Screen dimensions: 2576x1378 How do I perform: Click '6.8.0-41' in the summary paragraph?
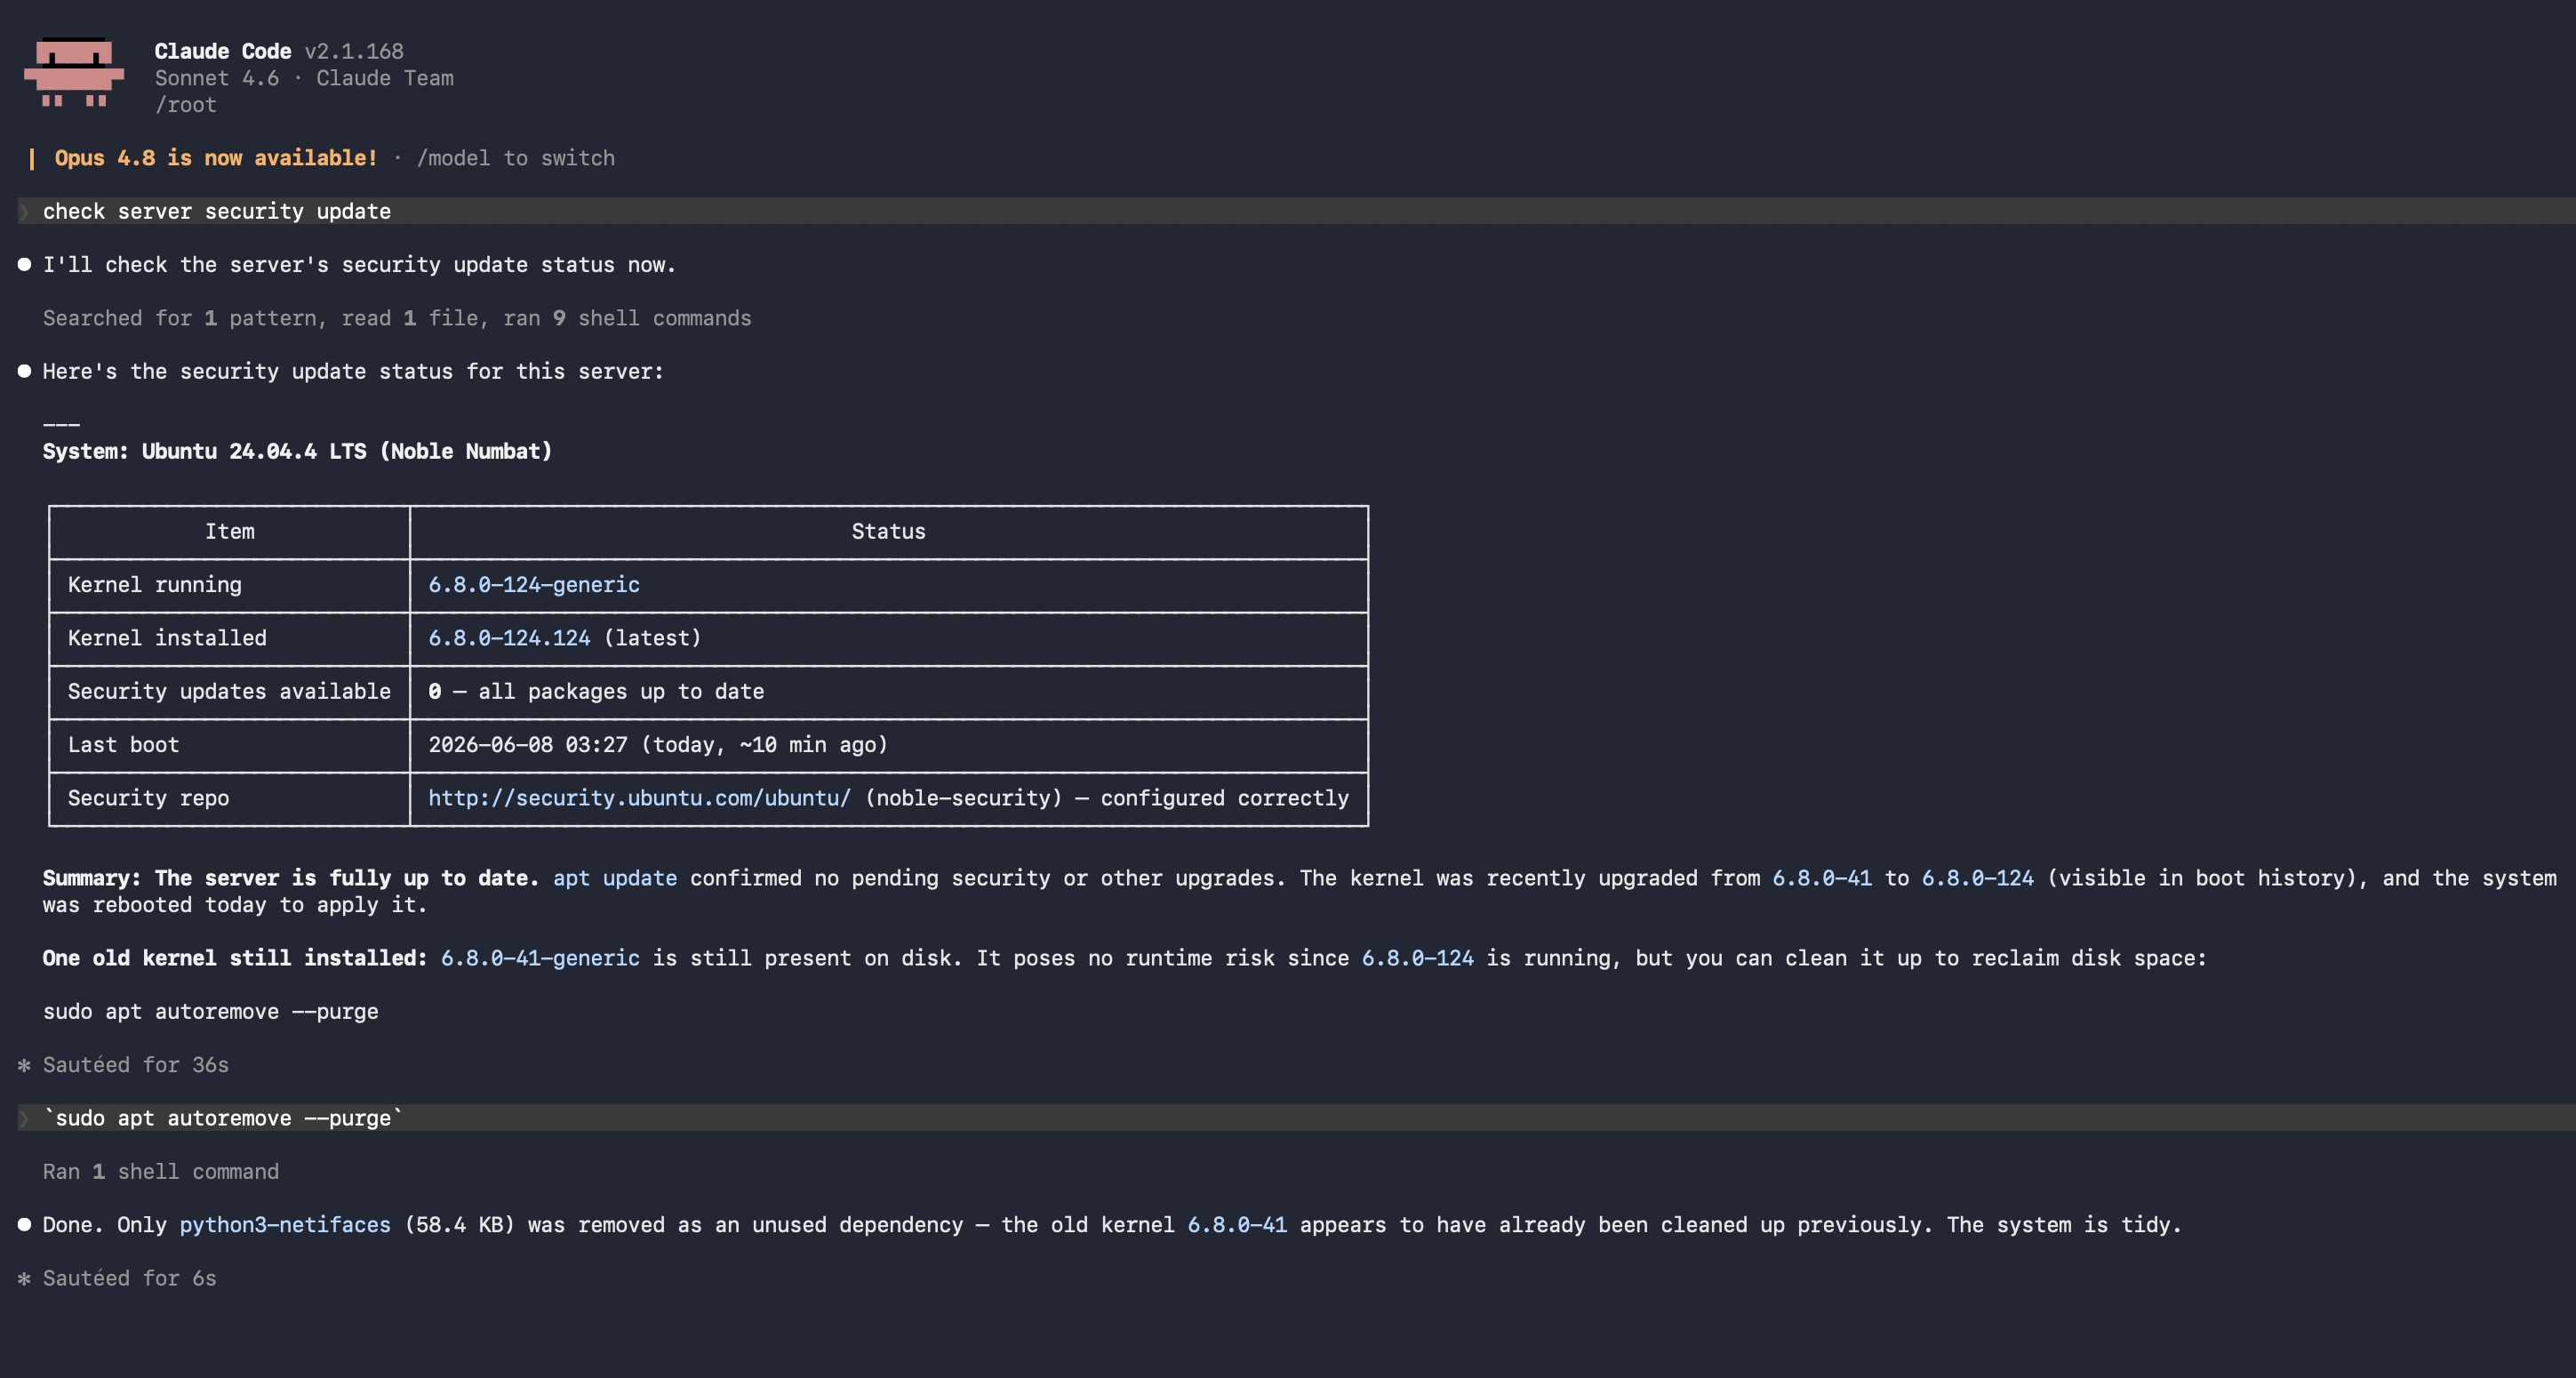tap(1822, 879)
